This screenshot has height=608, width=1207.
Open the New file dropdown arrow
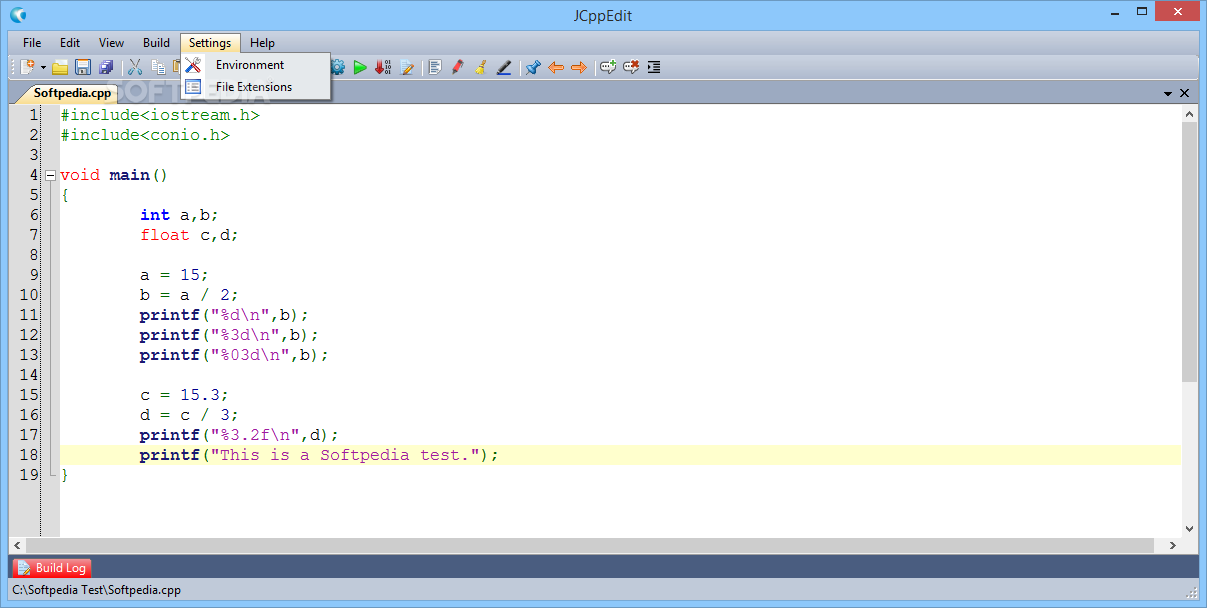43,67
